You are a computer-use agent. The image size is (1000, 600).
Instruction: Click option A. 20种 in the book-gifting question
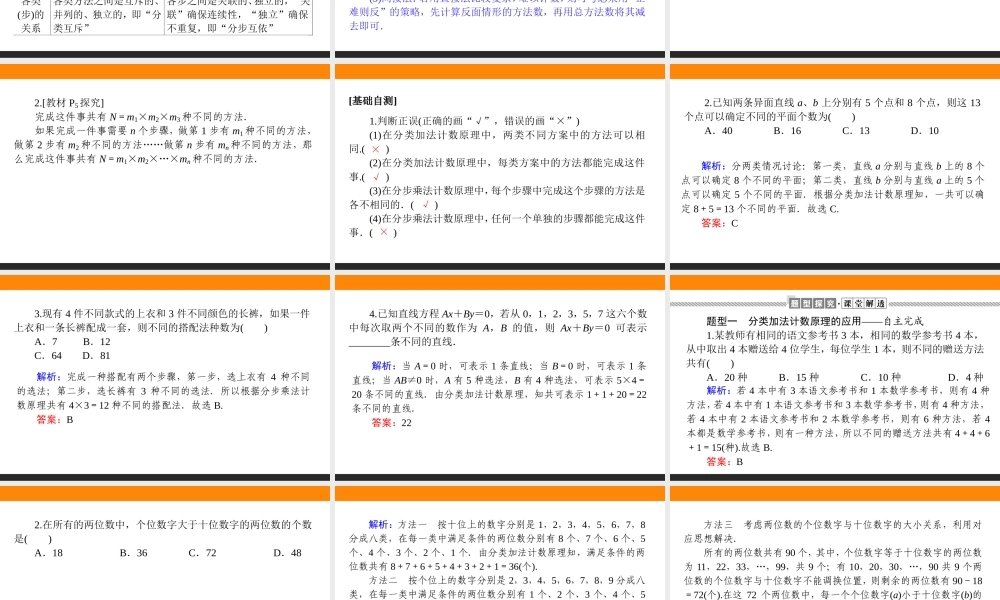tap(727, 377)
